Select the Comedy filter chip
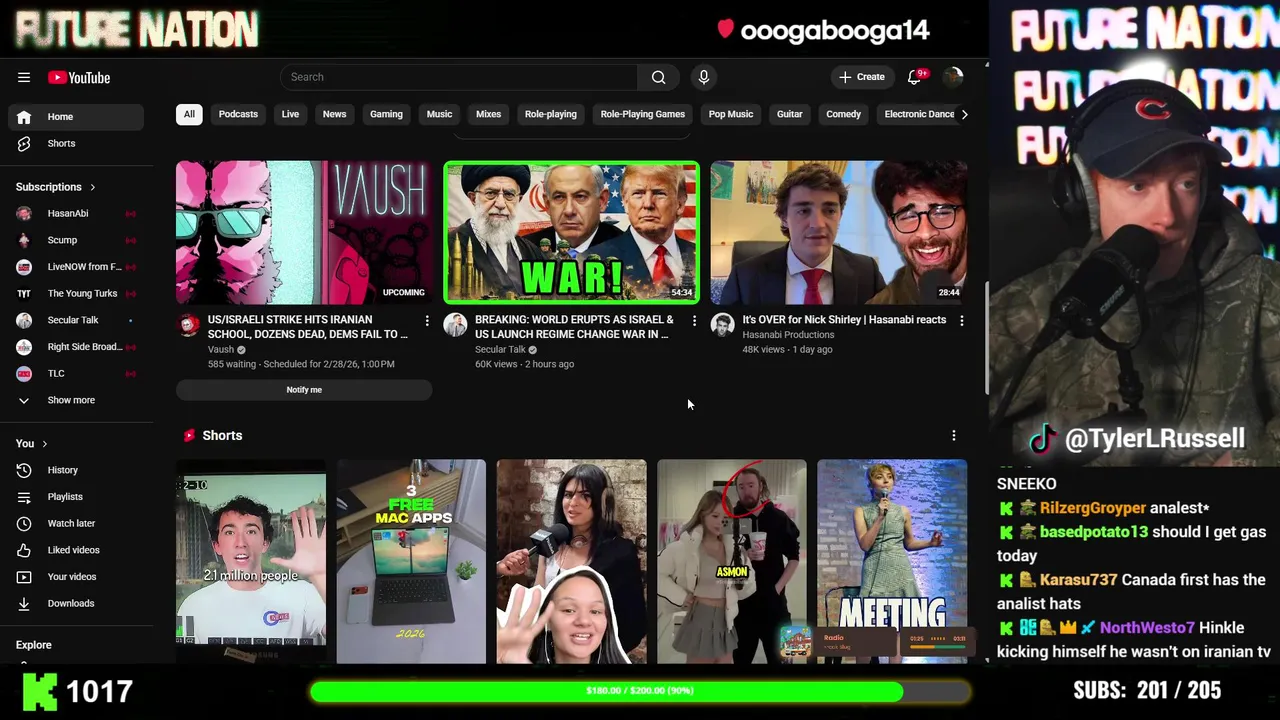Screen dimensions: 1280x720 pos(843,114)
